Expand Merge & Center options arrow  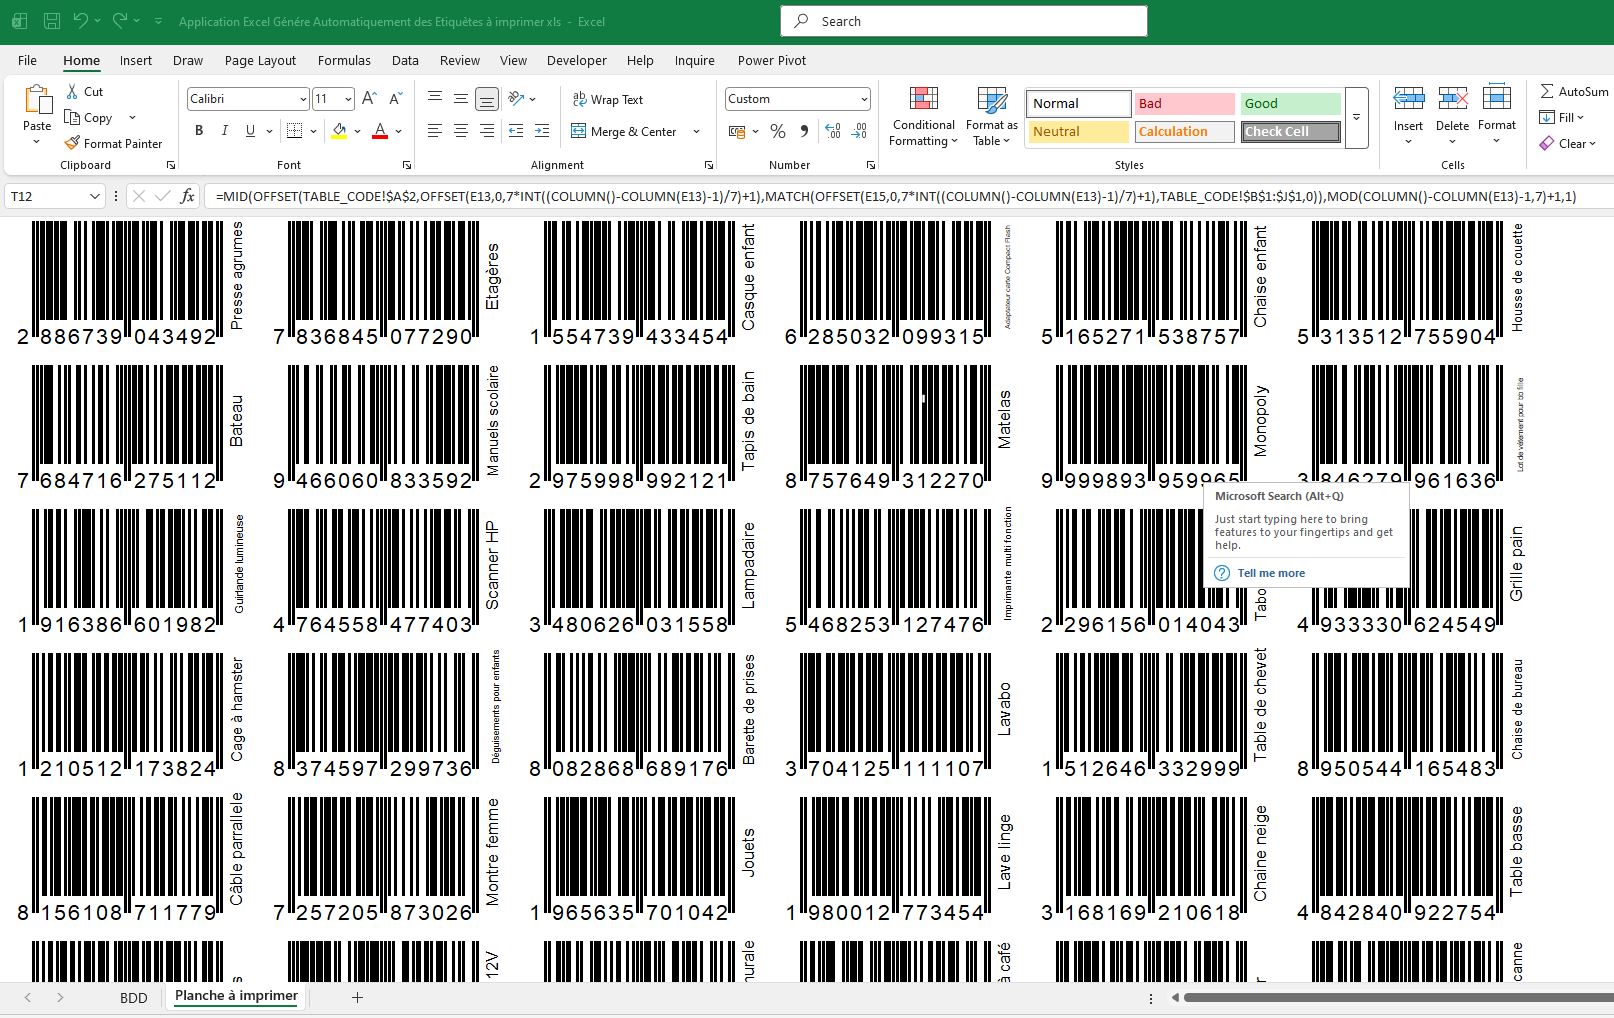point(696,131)
